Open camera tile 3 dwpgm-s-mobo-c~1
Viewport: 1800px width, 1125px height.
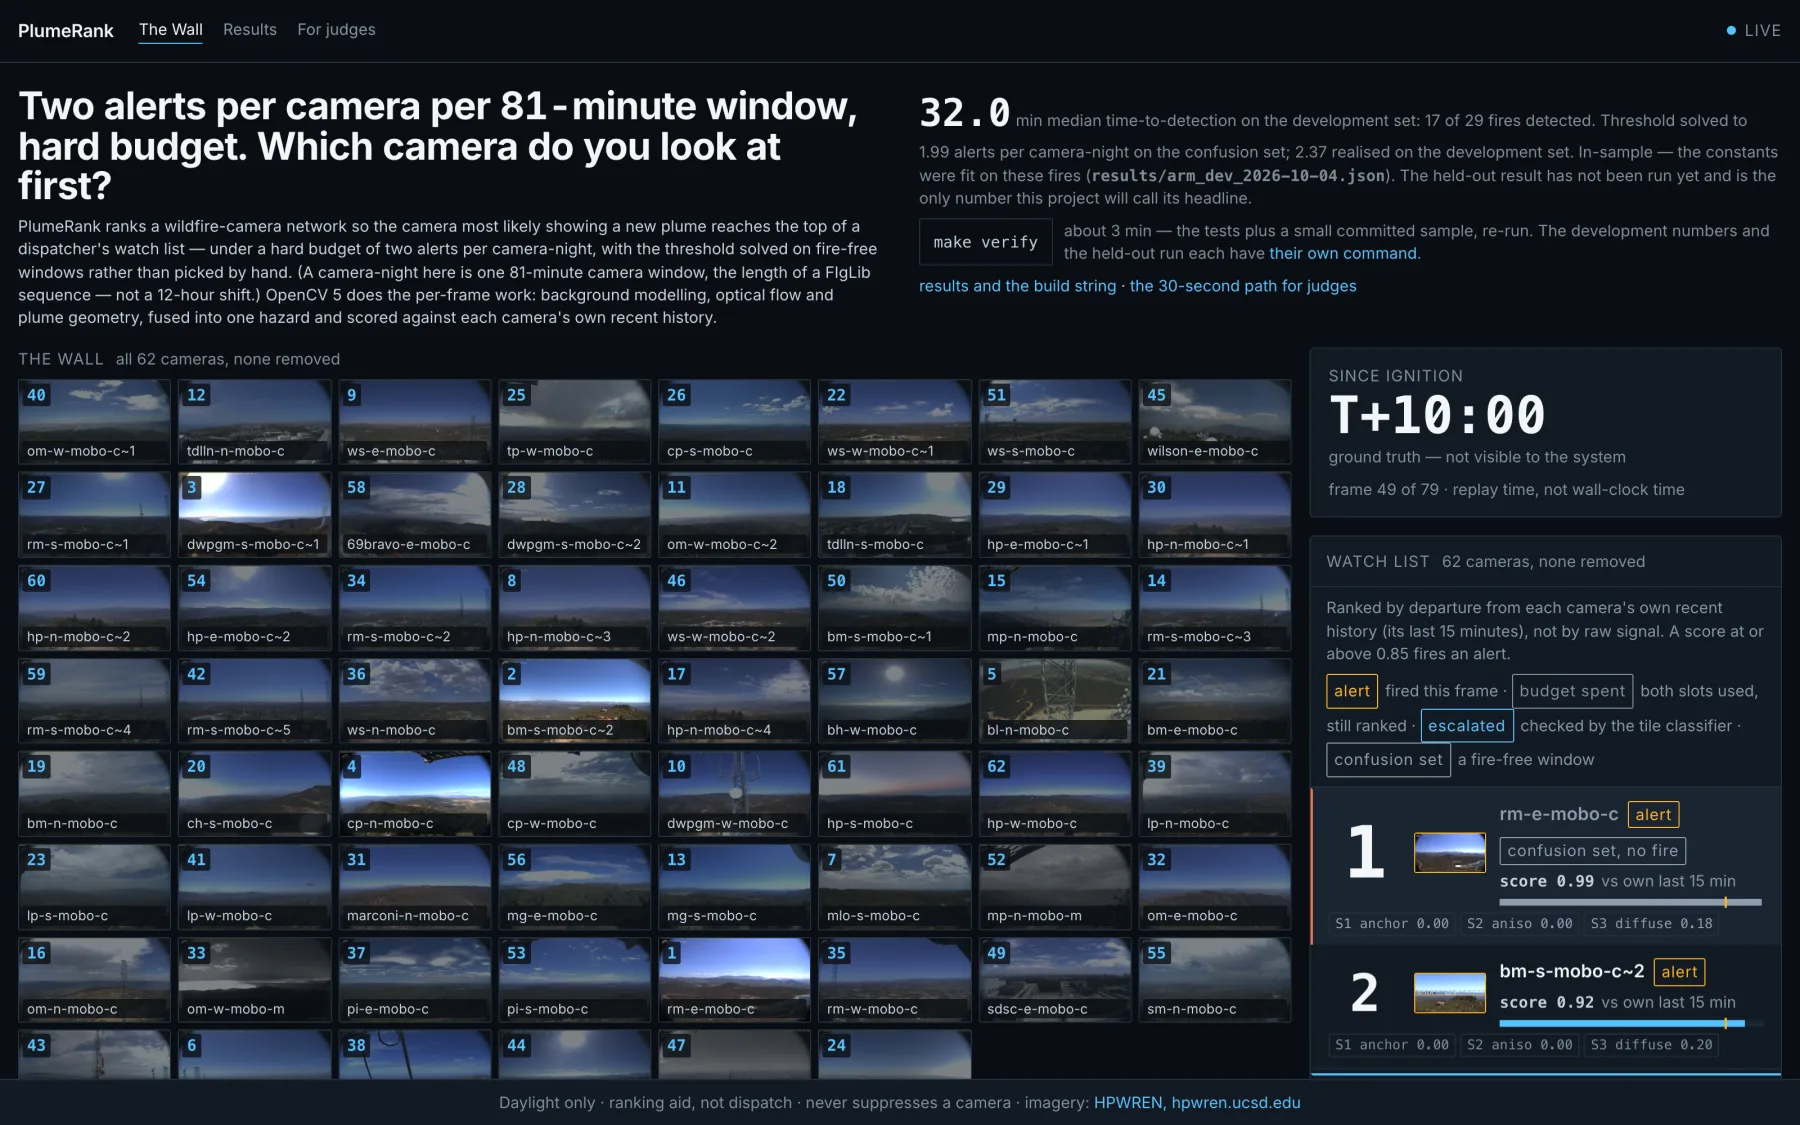coord(254,514)
